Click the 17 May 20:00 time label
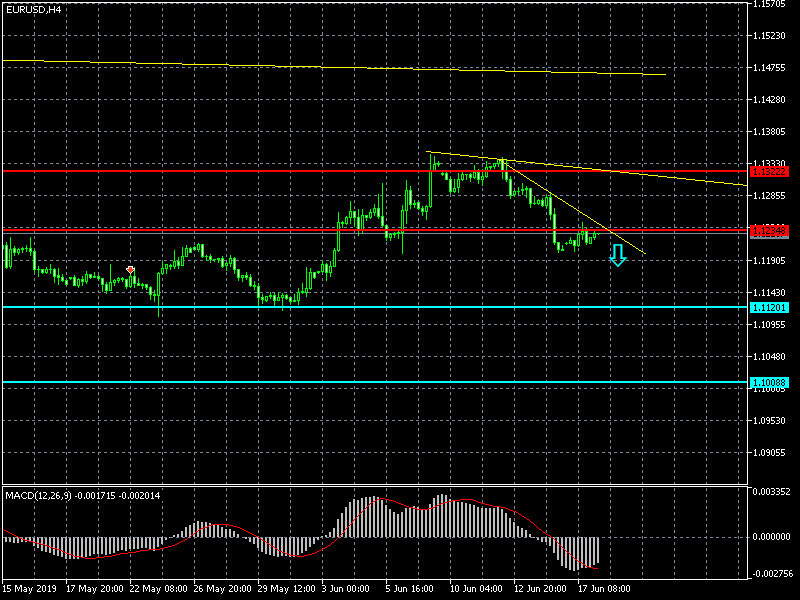The width and height of the screenshot is (800, 600). [x=94, y=589]
